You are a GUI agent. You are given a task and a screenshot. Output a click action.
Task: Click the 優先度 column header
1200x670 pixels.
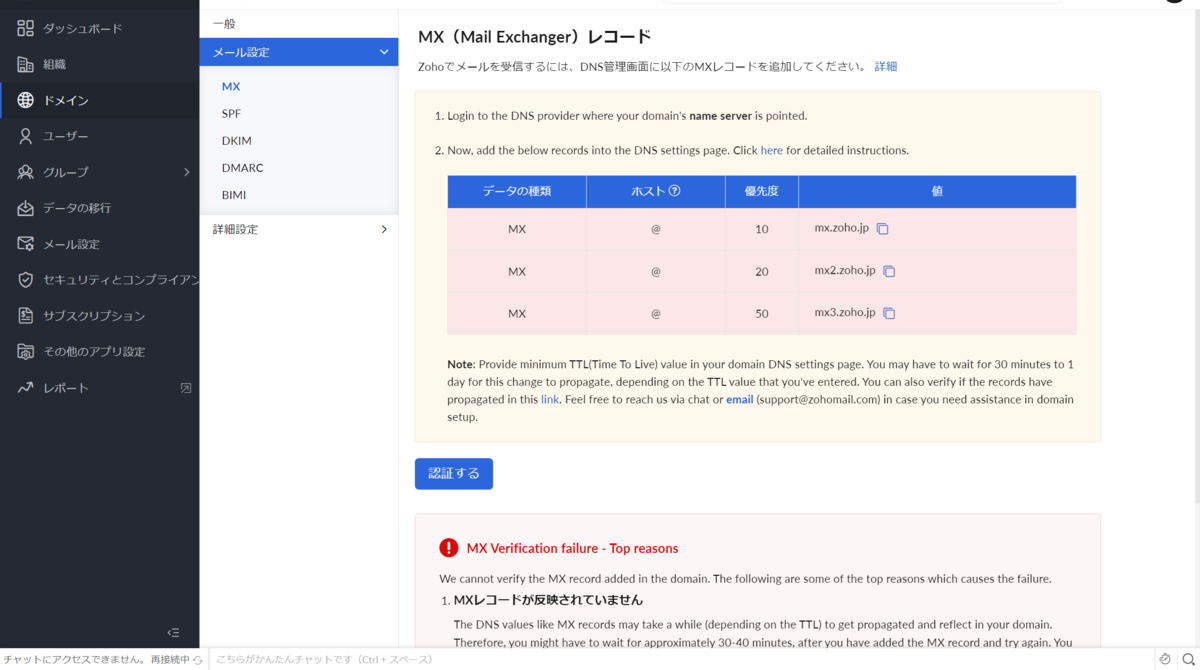click(x=762, y=191)
